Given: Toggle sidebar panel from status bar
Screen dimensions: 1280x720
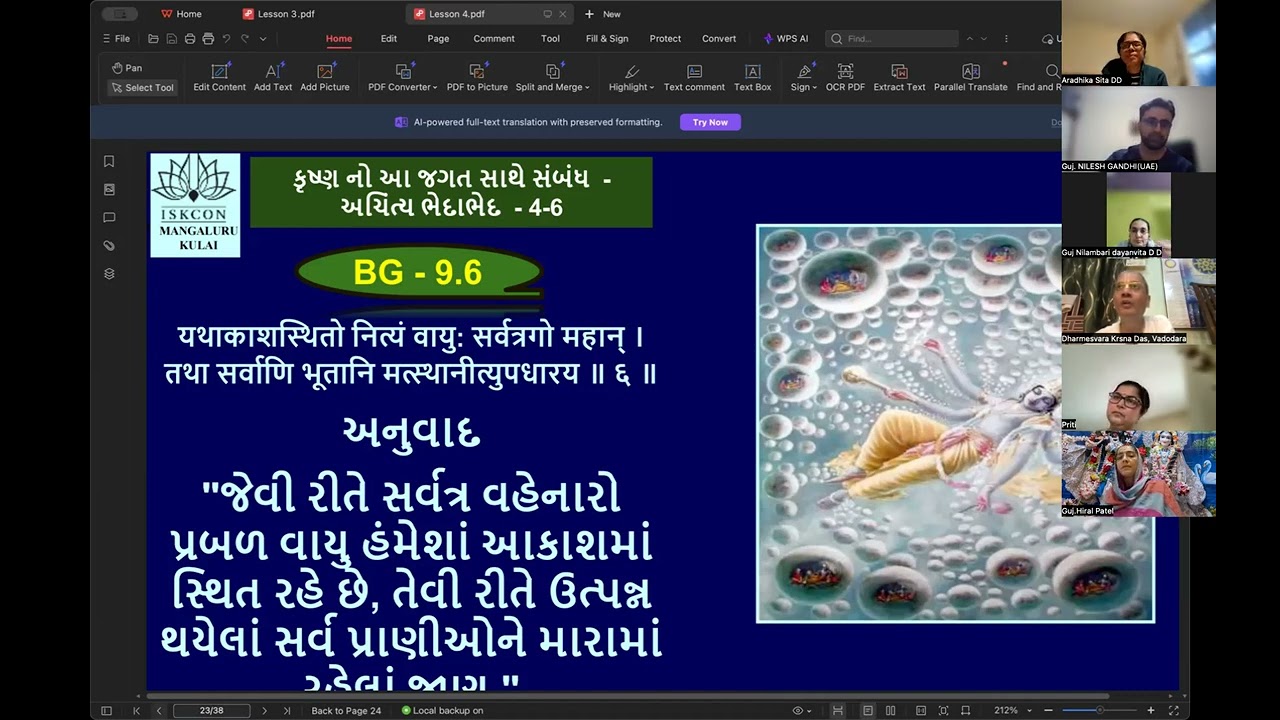Looking at the screenshot, I should pyautogui.click(x=106, y=710).
